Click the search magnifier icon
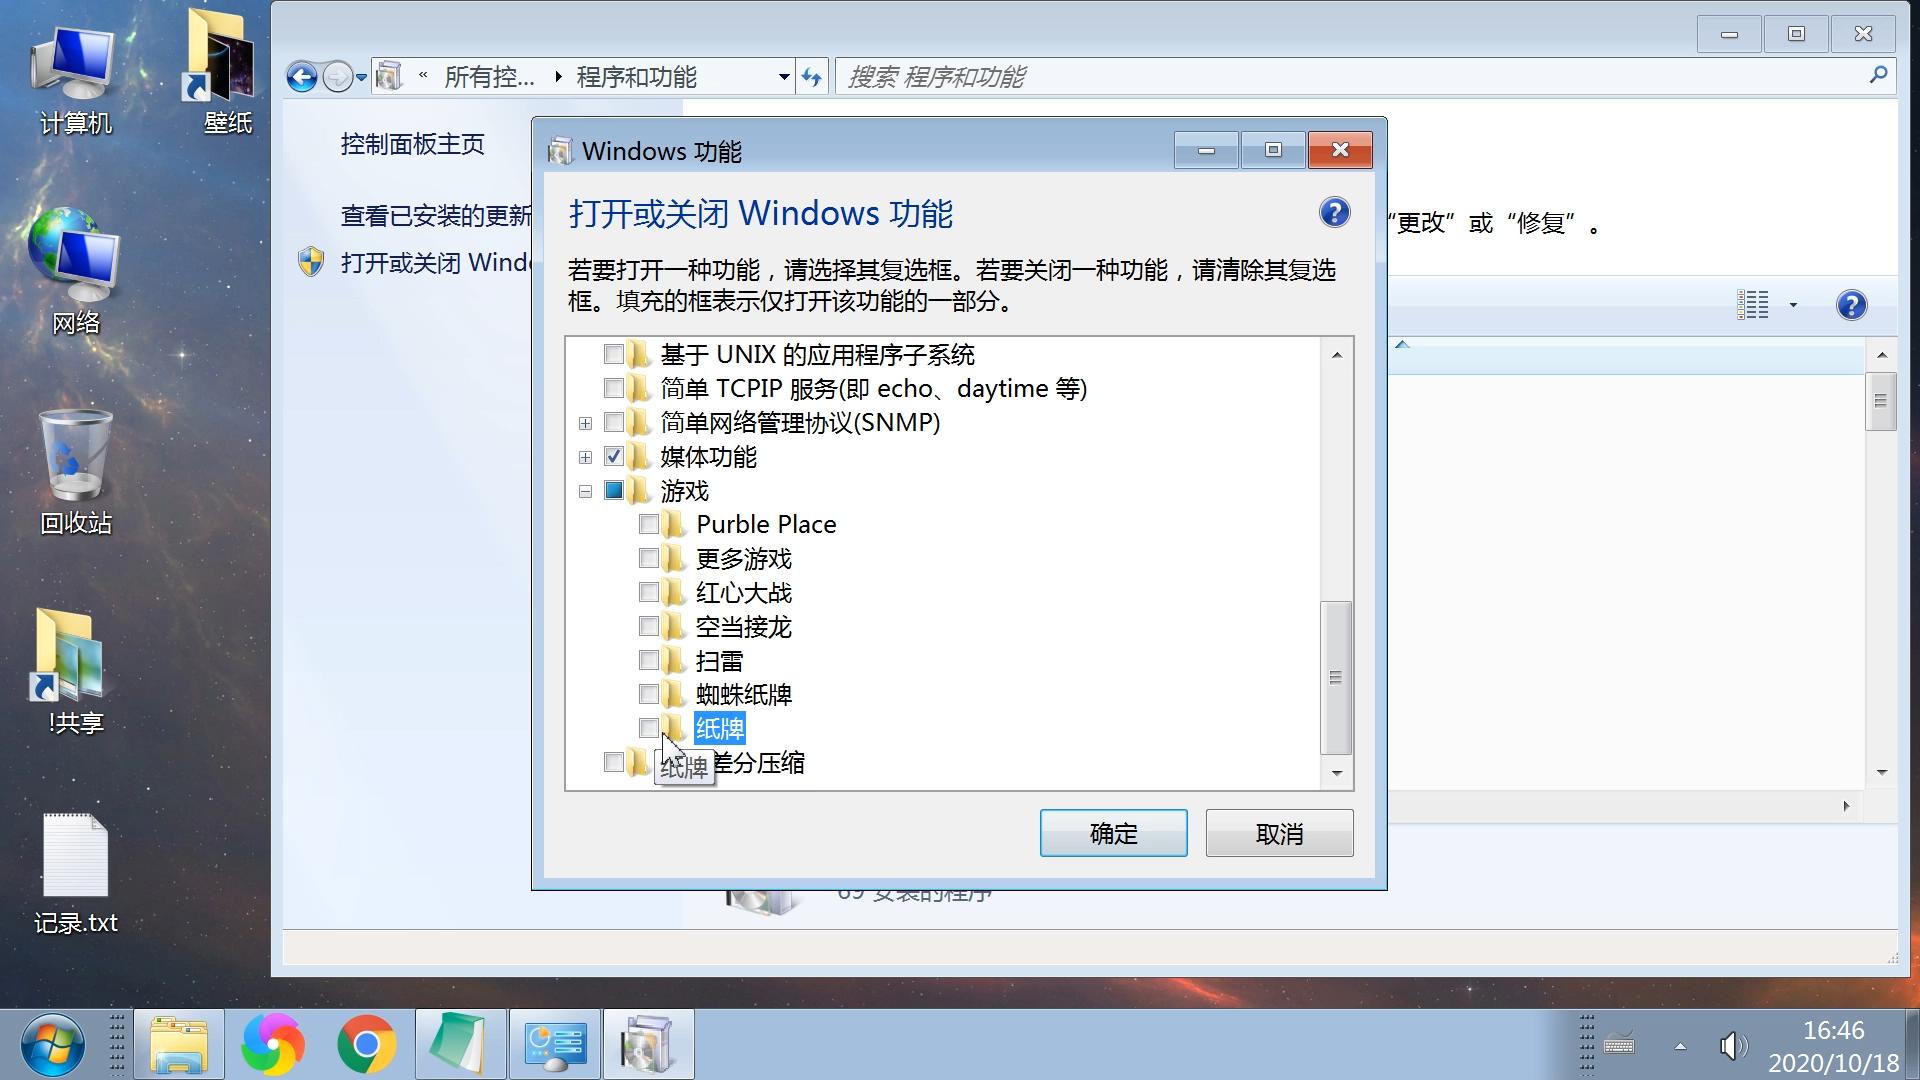 pos(1878,75)
